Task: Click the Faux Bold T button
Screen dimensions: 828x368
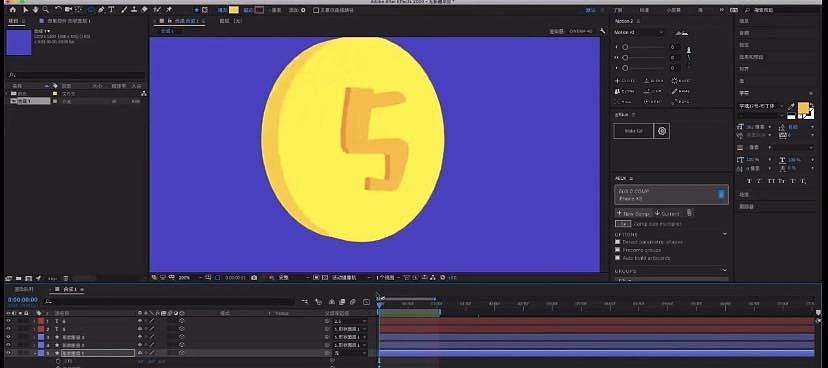Action: pos(749,181)
